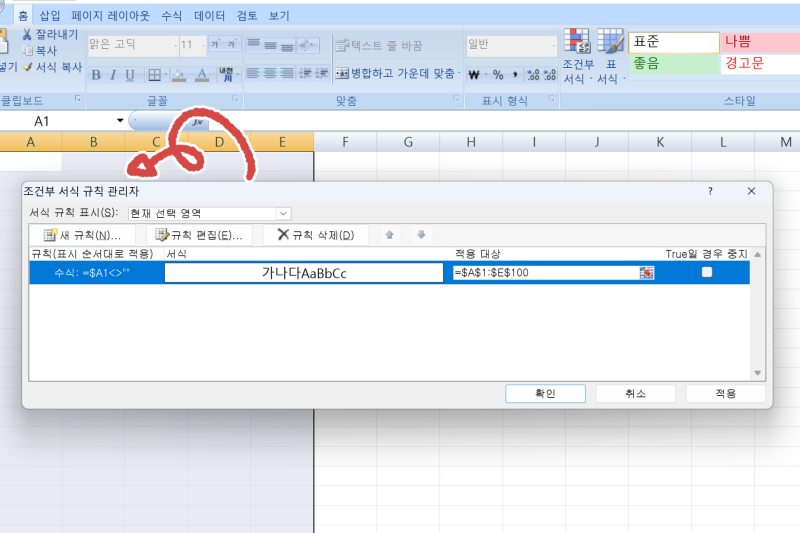Screen dimensions: 800x533
Task: Click the increase indent icon
Action: point(321,73)
